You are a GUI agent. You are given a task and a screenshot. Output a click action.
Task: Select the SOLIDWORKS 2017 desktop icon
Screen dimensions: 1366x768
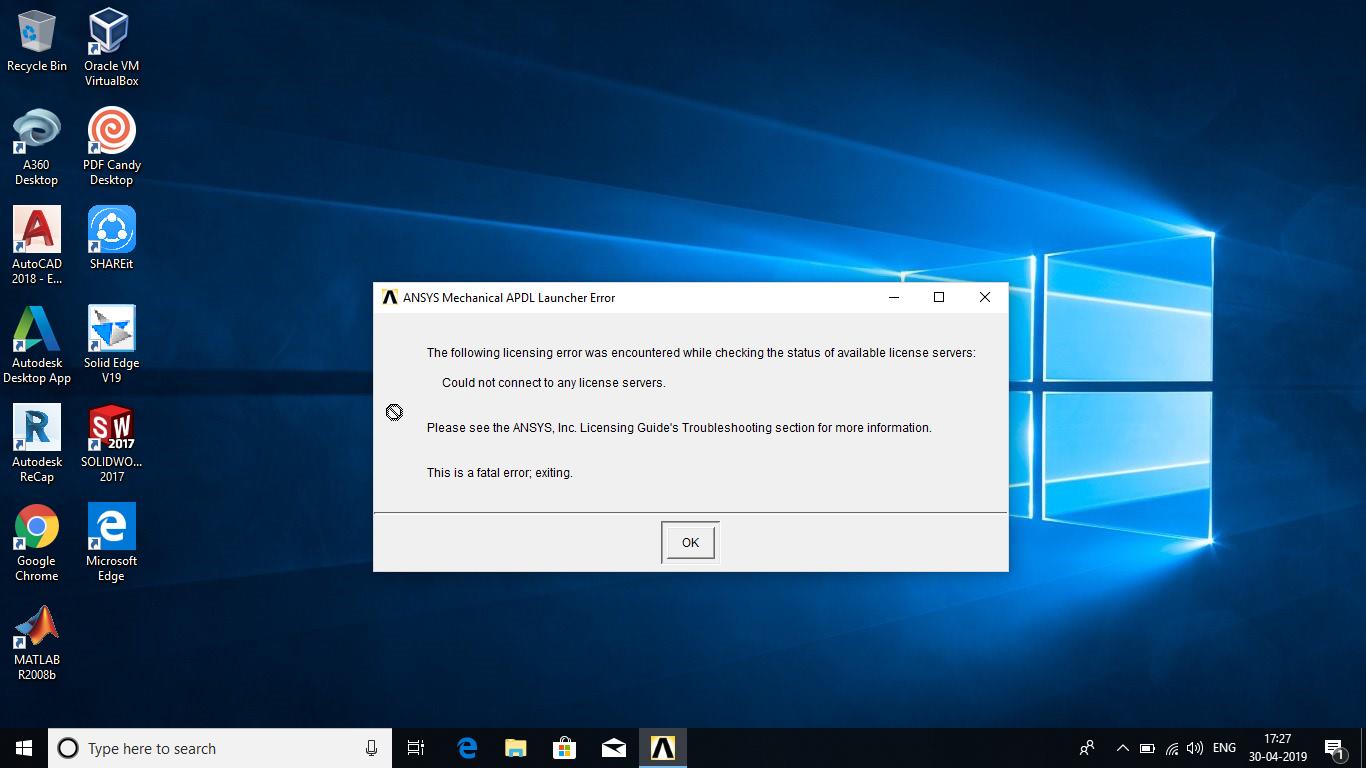click(x=111, y=444)
